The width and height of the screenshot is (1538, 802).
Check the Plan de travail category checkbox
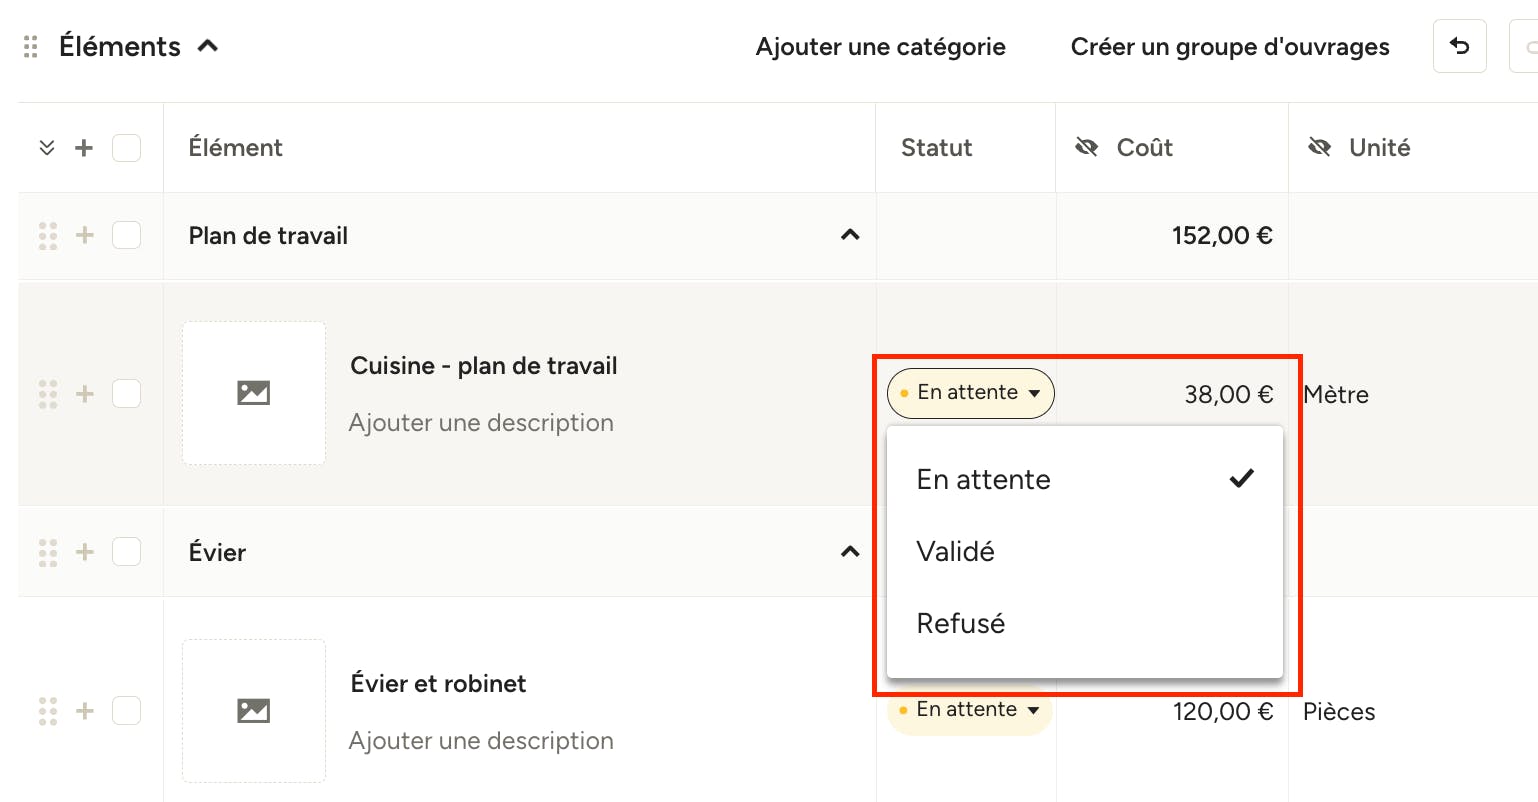[126, 235]
